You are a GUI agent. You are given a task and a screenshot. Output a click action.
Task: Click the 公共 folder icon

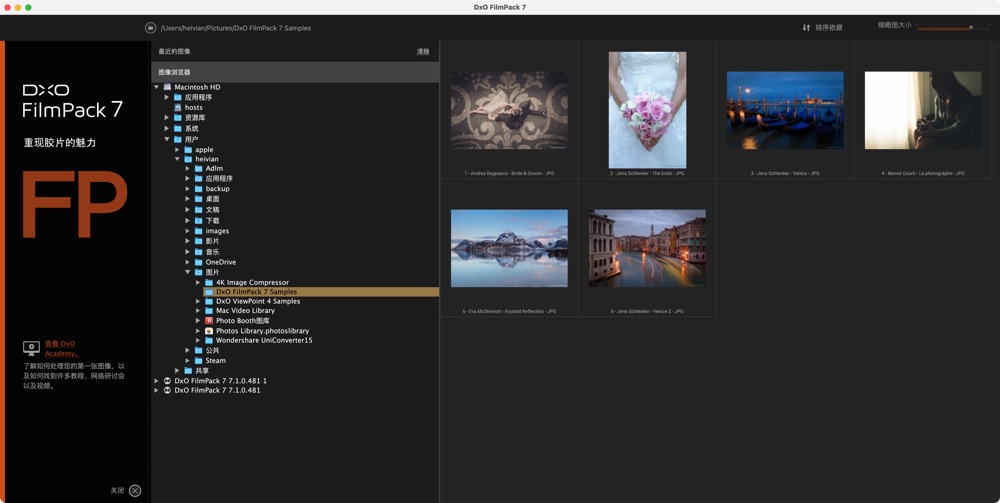198,350
